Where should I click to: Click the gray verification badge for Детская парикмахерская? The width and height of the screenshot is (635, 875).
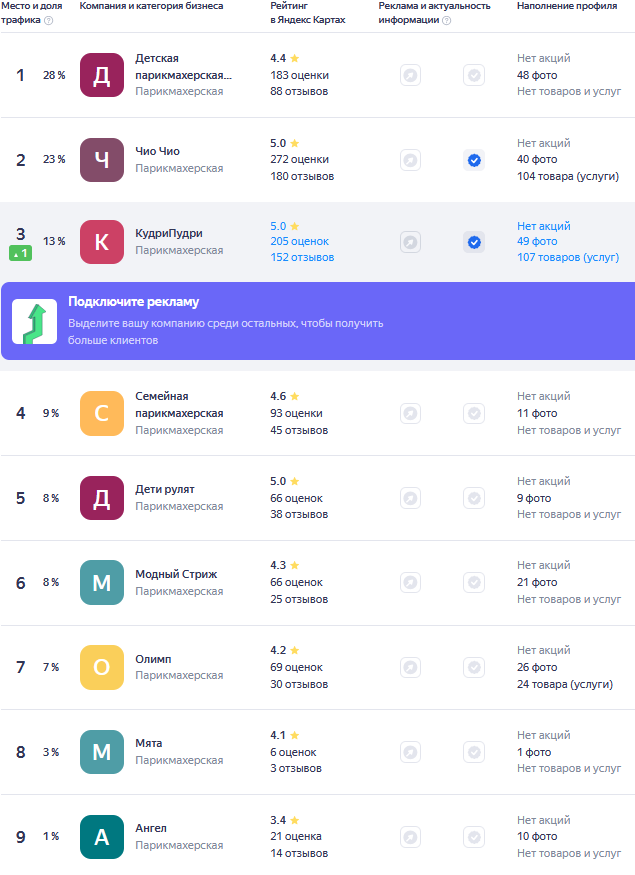(x=474, y=75)
